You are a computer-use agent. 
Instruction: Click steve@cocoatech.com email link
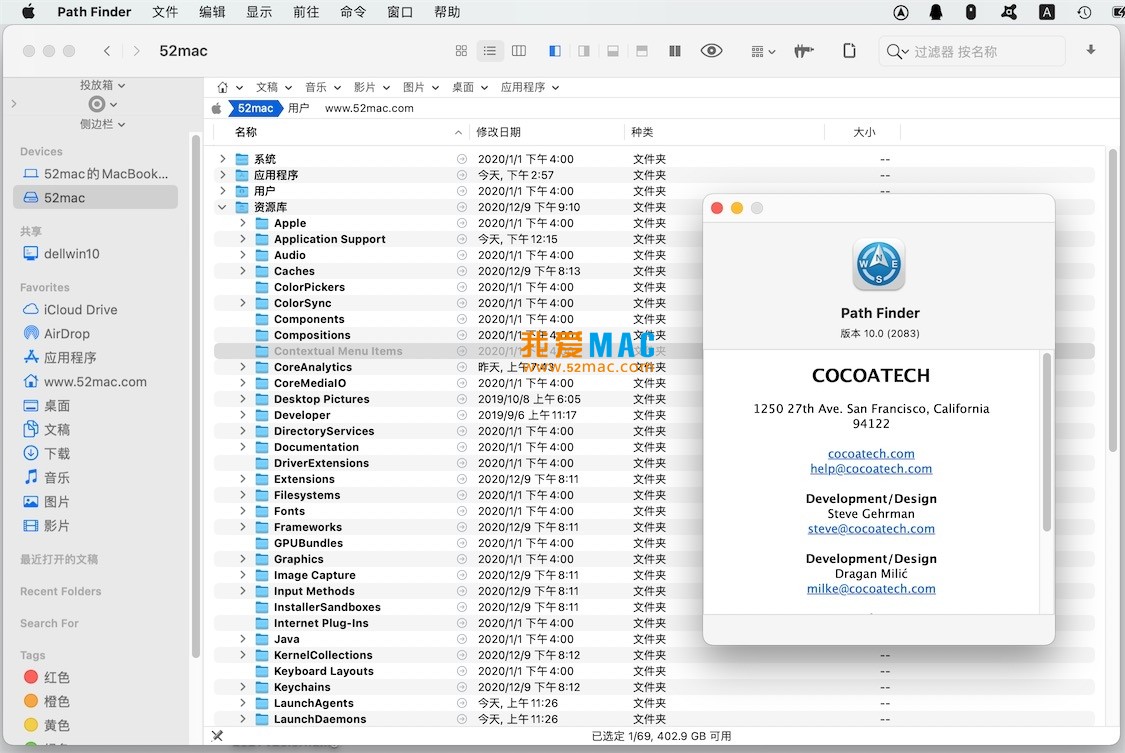tap(871, 529)
